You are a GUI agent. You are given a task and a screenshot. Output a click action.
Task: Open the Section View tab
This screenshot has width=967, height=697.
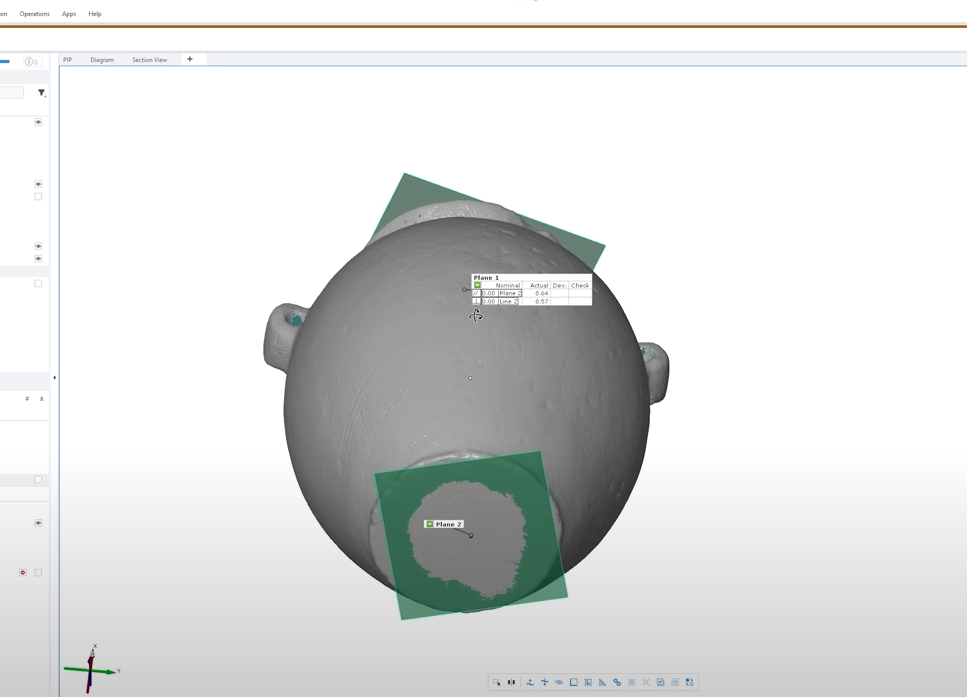(149, 60)
